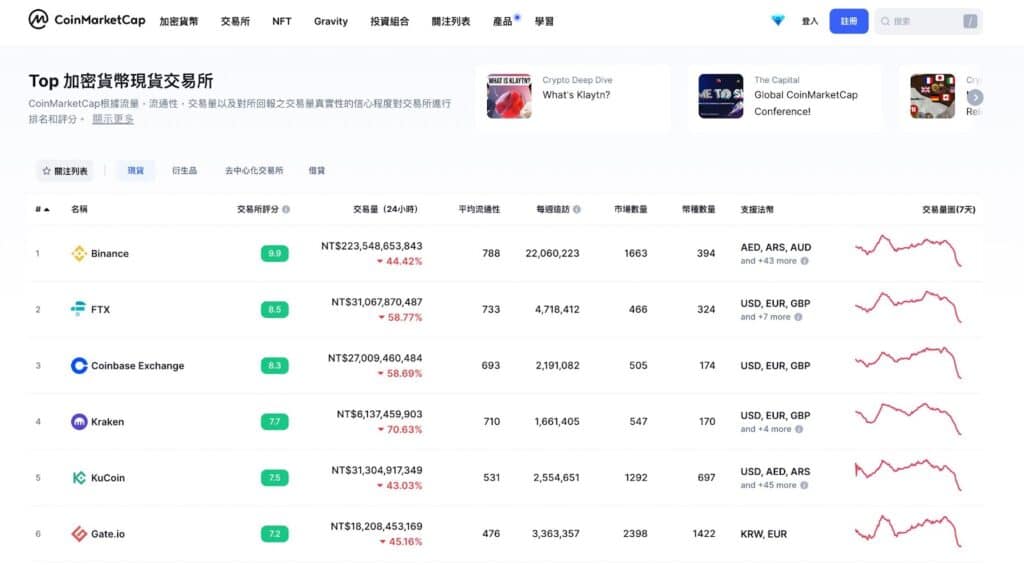Click info icon next to KuCoin +45 more

[805, 485]
